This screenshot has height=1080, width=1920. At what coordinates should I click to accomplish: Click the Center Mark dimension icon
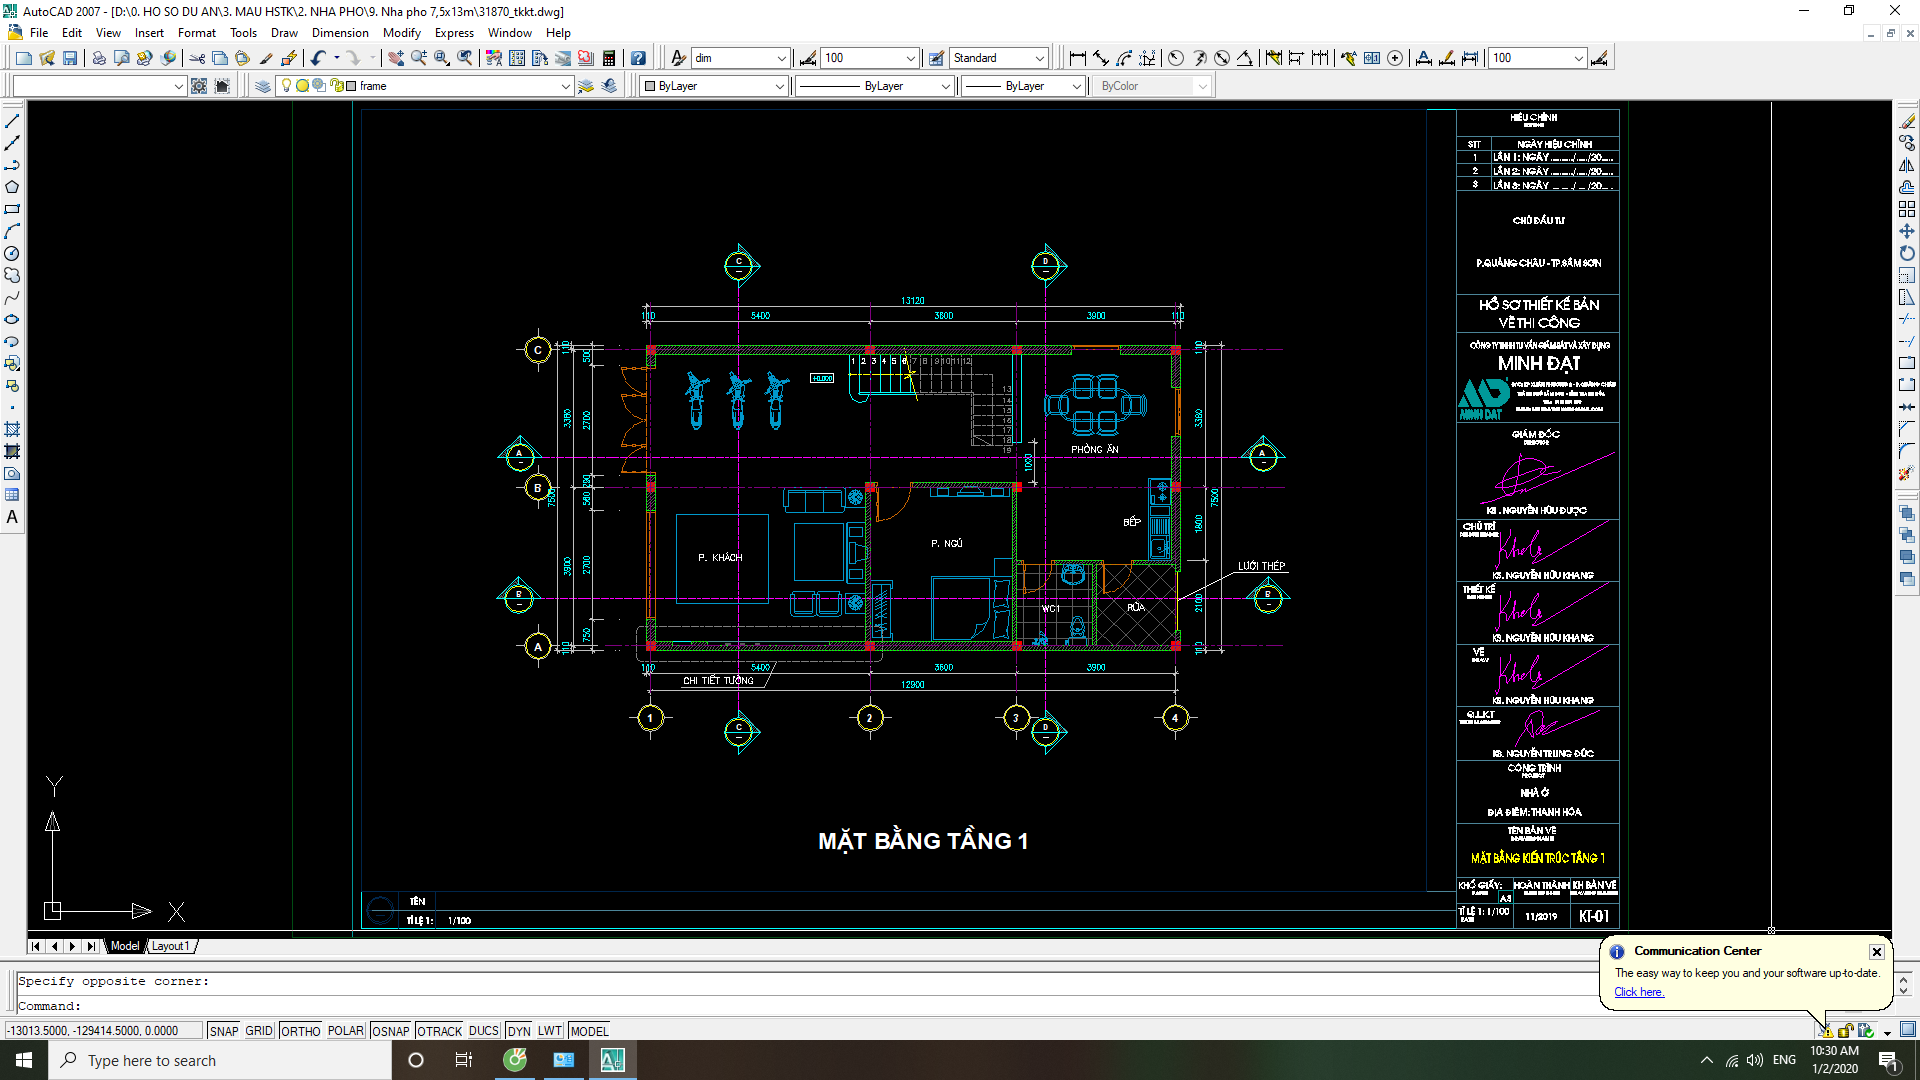pos(1395,58)
